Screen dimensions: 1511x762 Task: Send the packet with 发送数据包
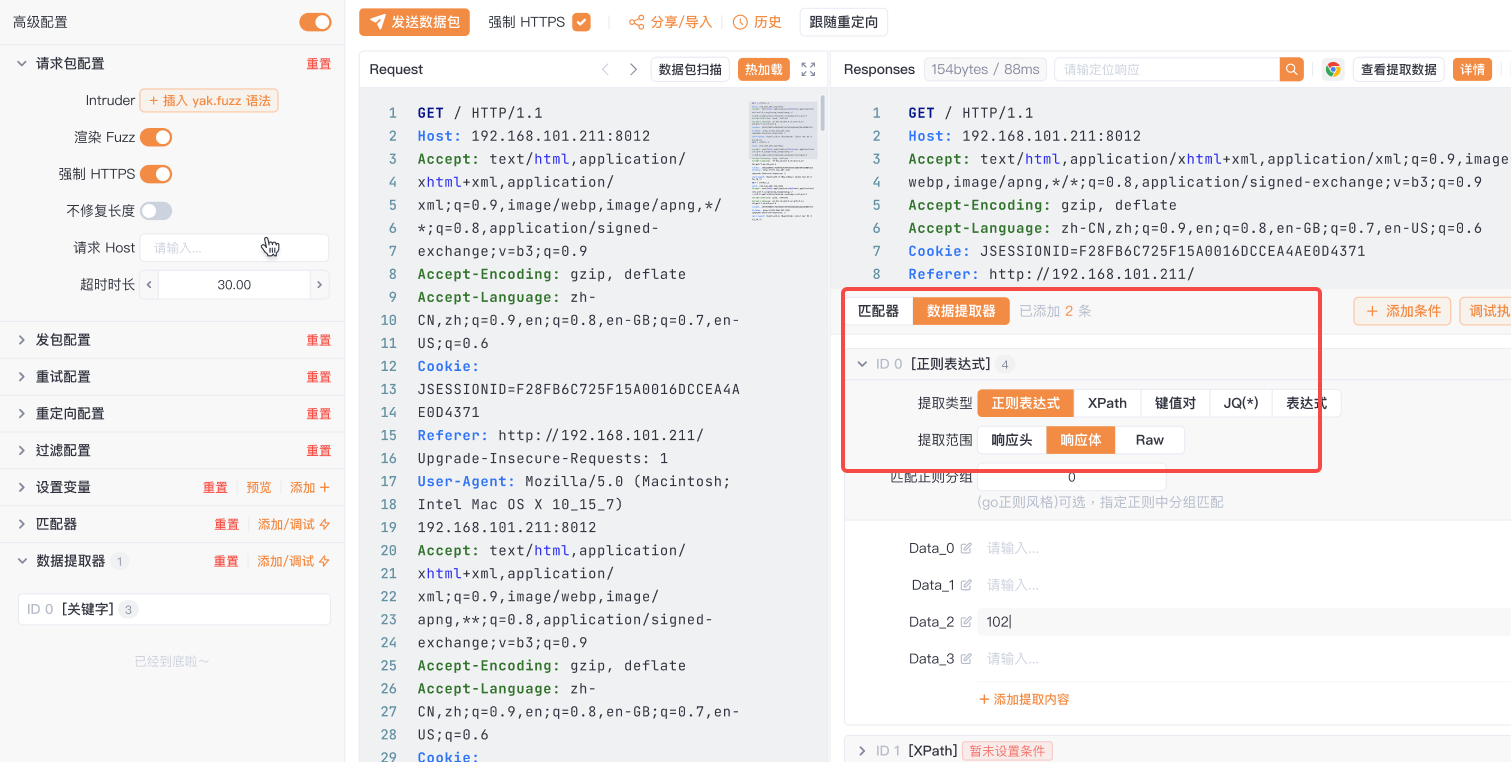point(415,22)
